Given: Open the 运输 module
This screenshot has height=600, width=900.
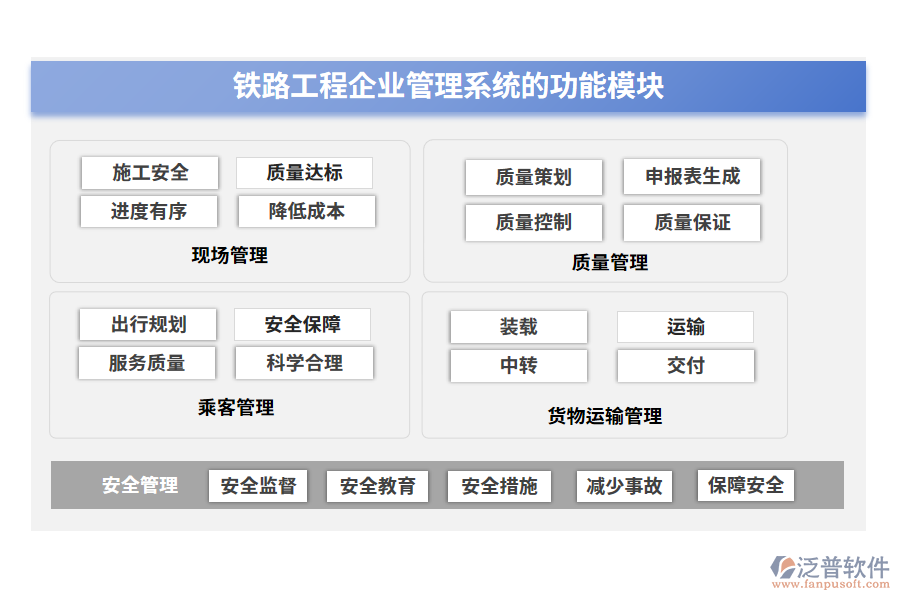Looking at the screenshot, I should coord(686,326).
